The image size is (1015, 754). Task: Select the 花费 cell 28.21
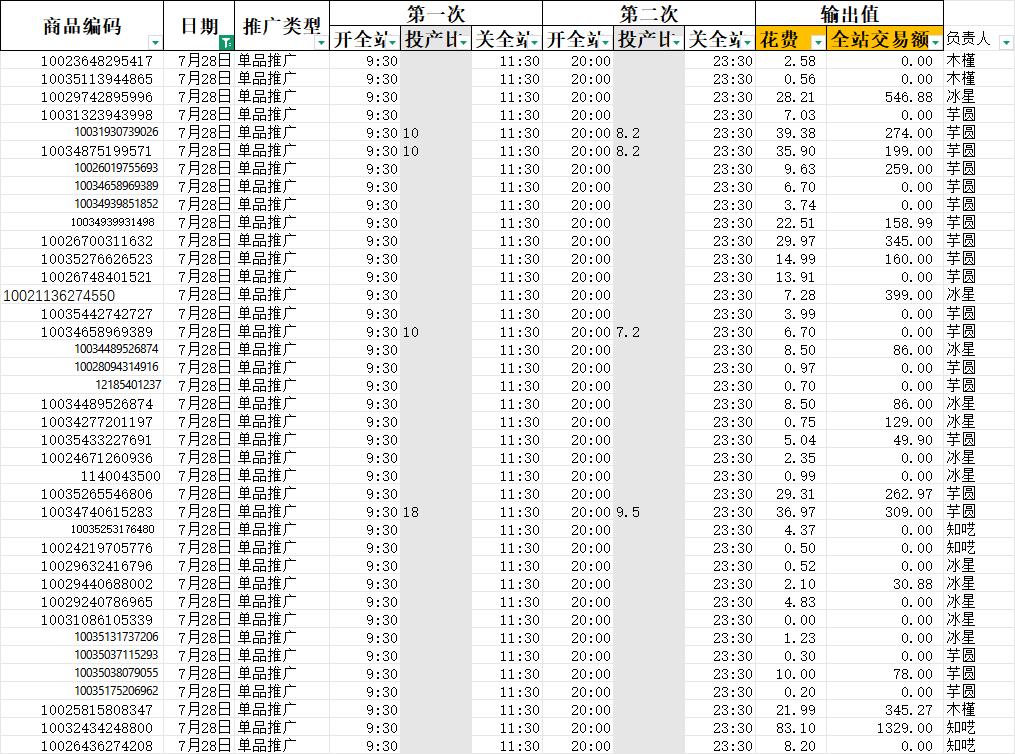pyautogui.click(x=791, y=97)
